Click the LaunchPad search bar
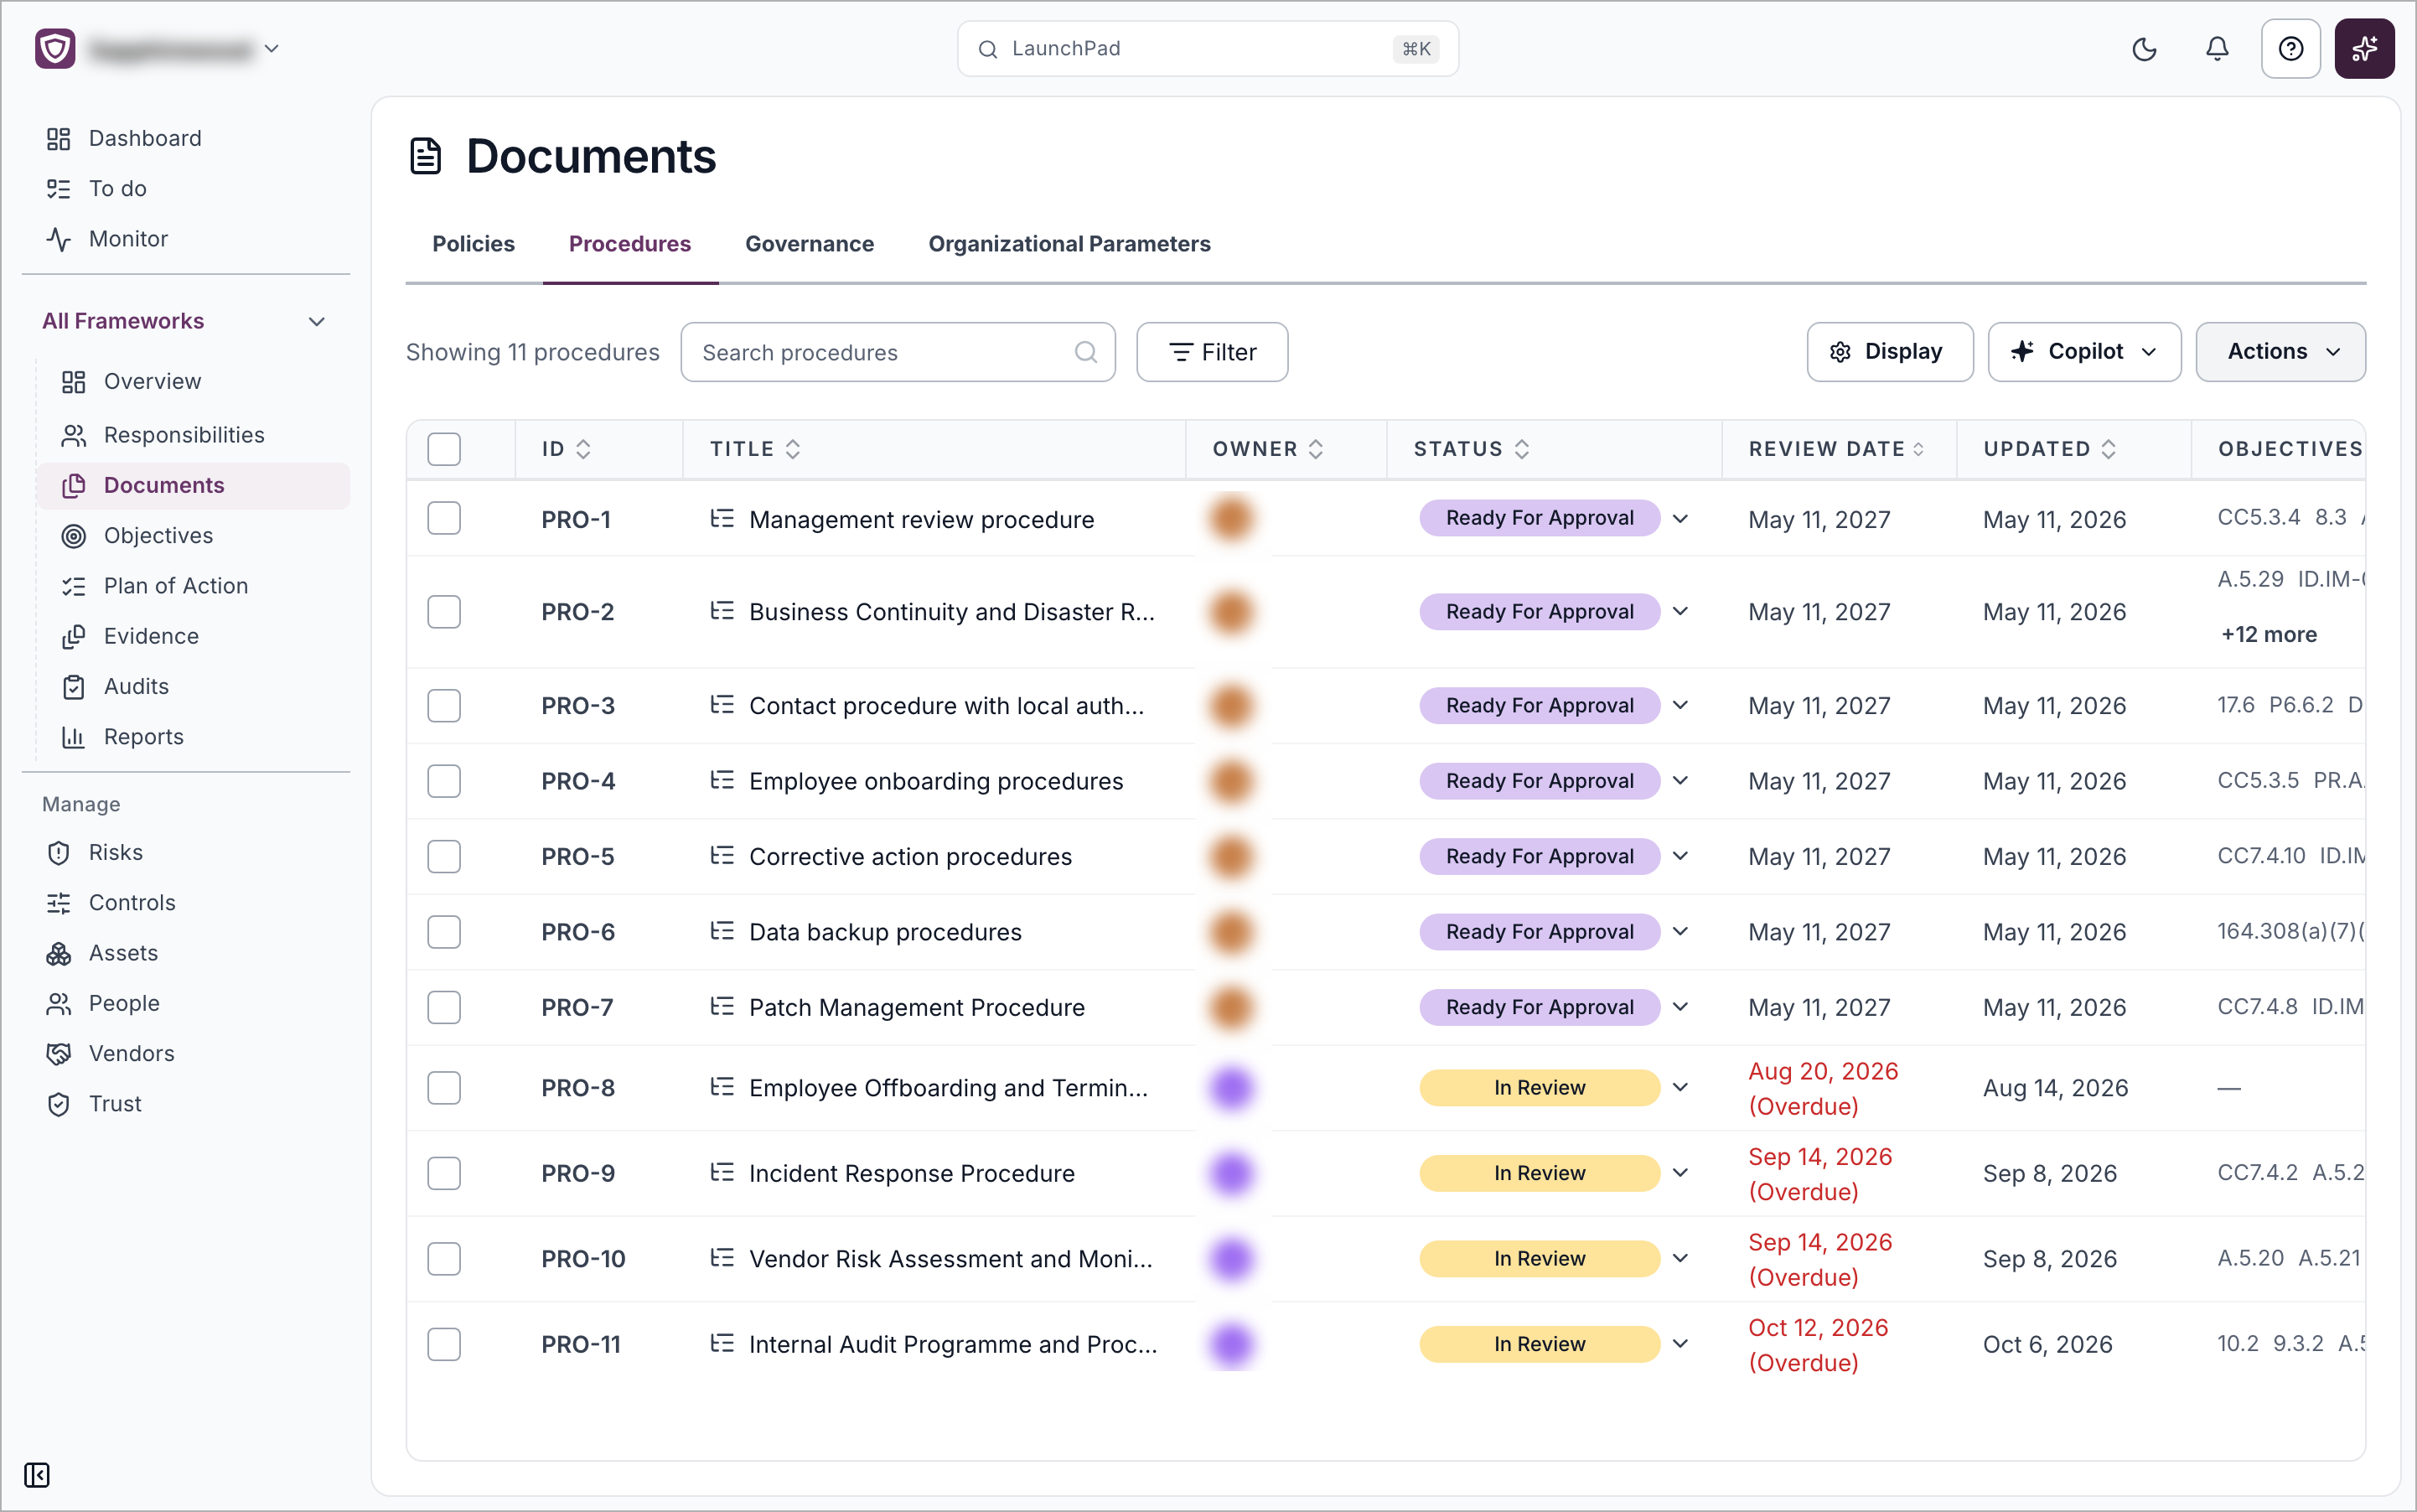This screenshot has width=2417, height=1512. tap(1207, 49)
